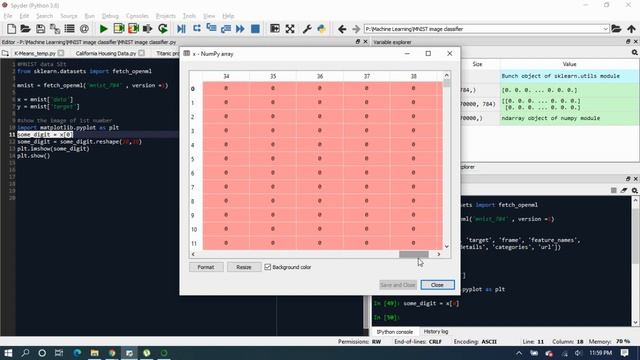Image resolution: width=640 pixels, height=360 pixels.
Task: Create a new file from the toolbar
Action: 11,29
